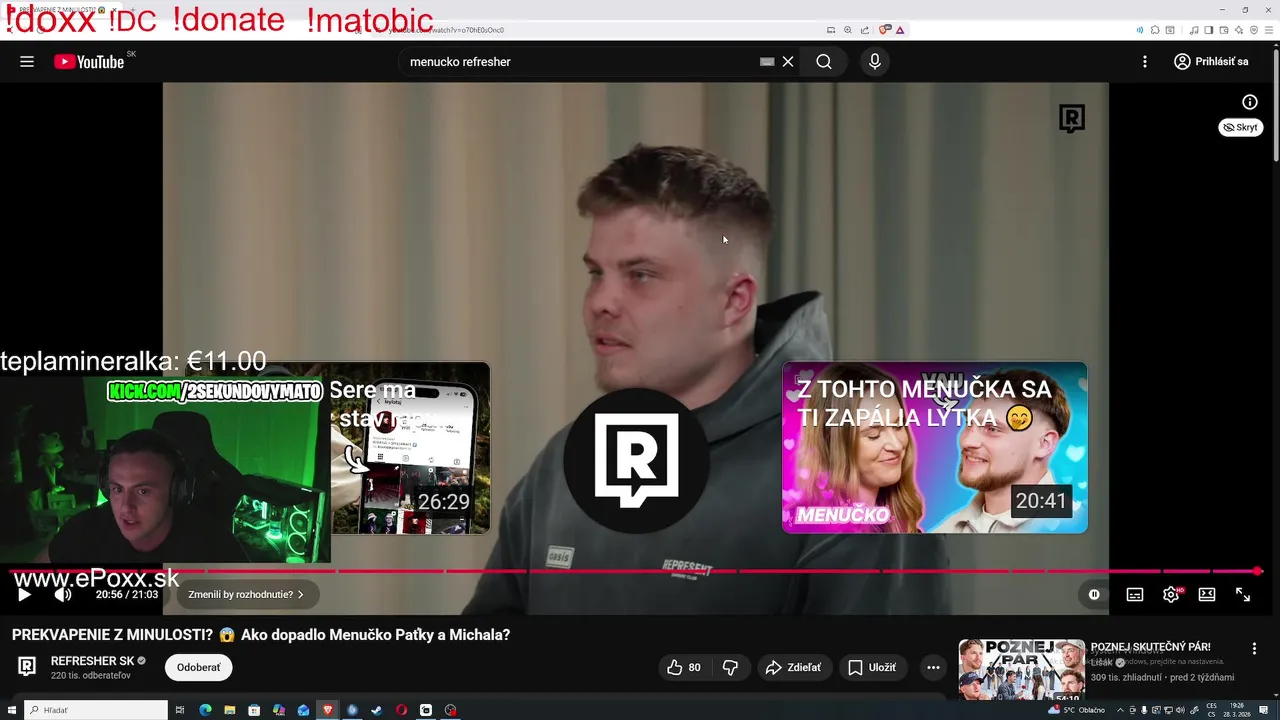This screenshot has height=720, width=1280.
Task: Open Windows Start menu
Action: pos(12,710)
